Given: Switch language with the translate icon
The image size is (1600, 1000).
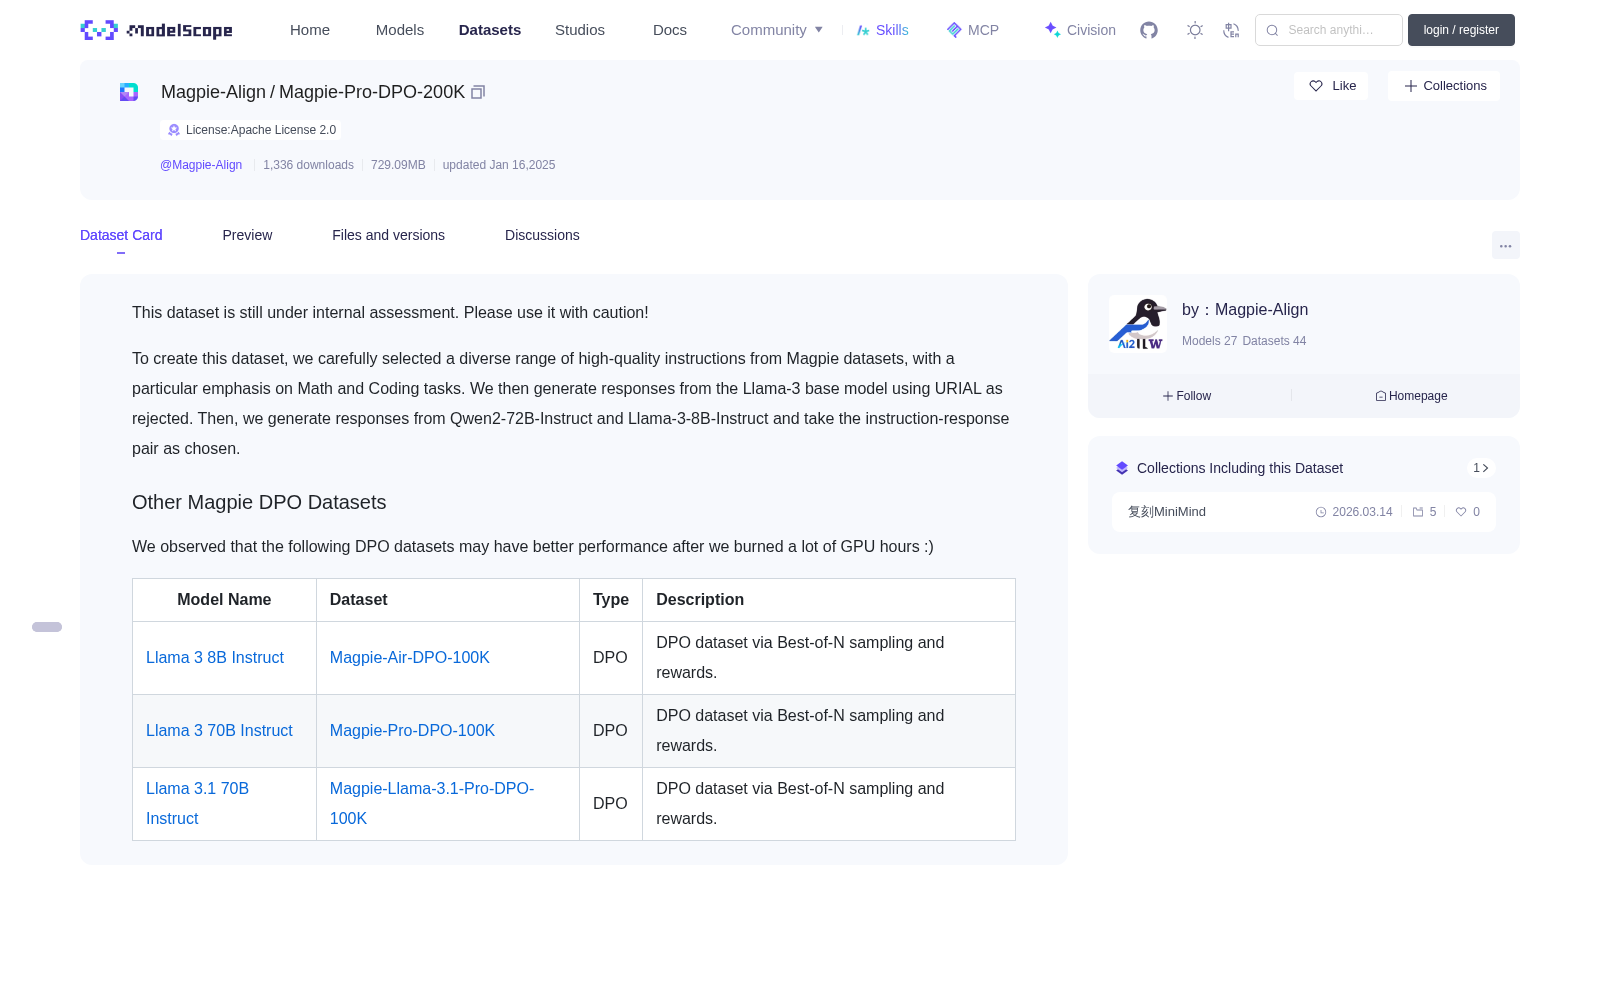Looking at the screenshot, I should [x=1231, y=30].
